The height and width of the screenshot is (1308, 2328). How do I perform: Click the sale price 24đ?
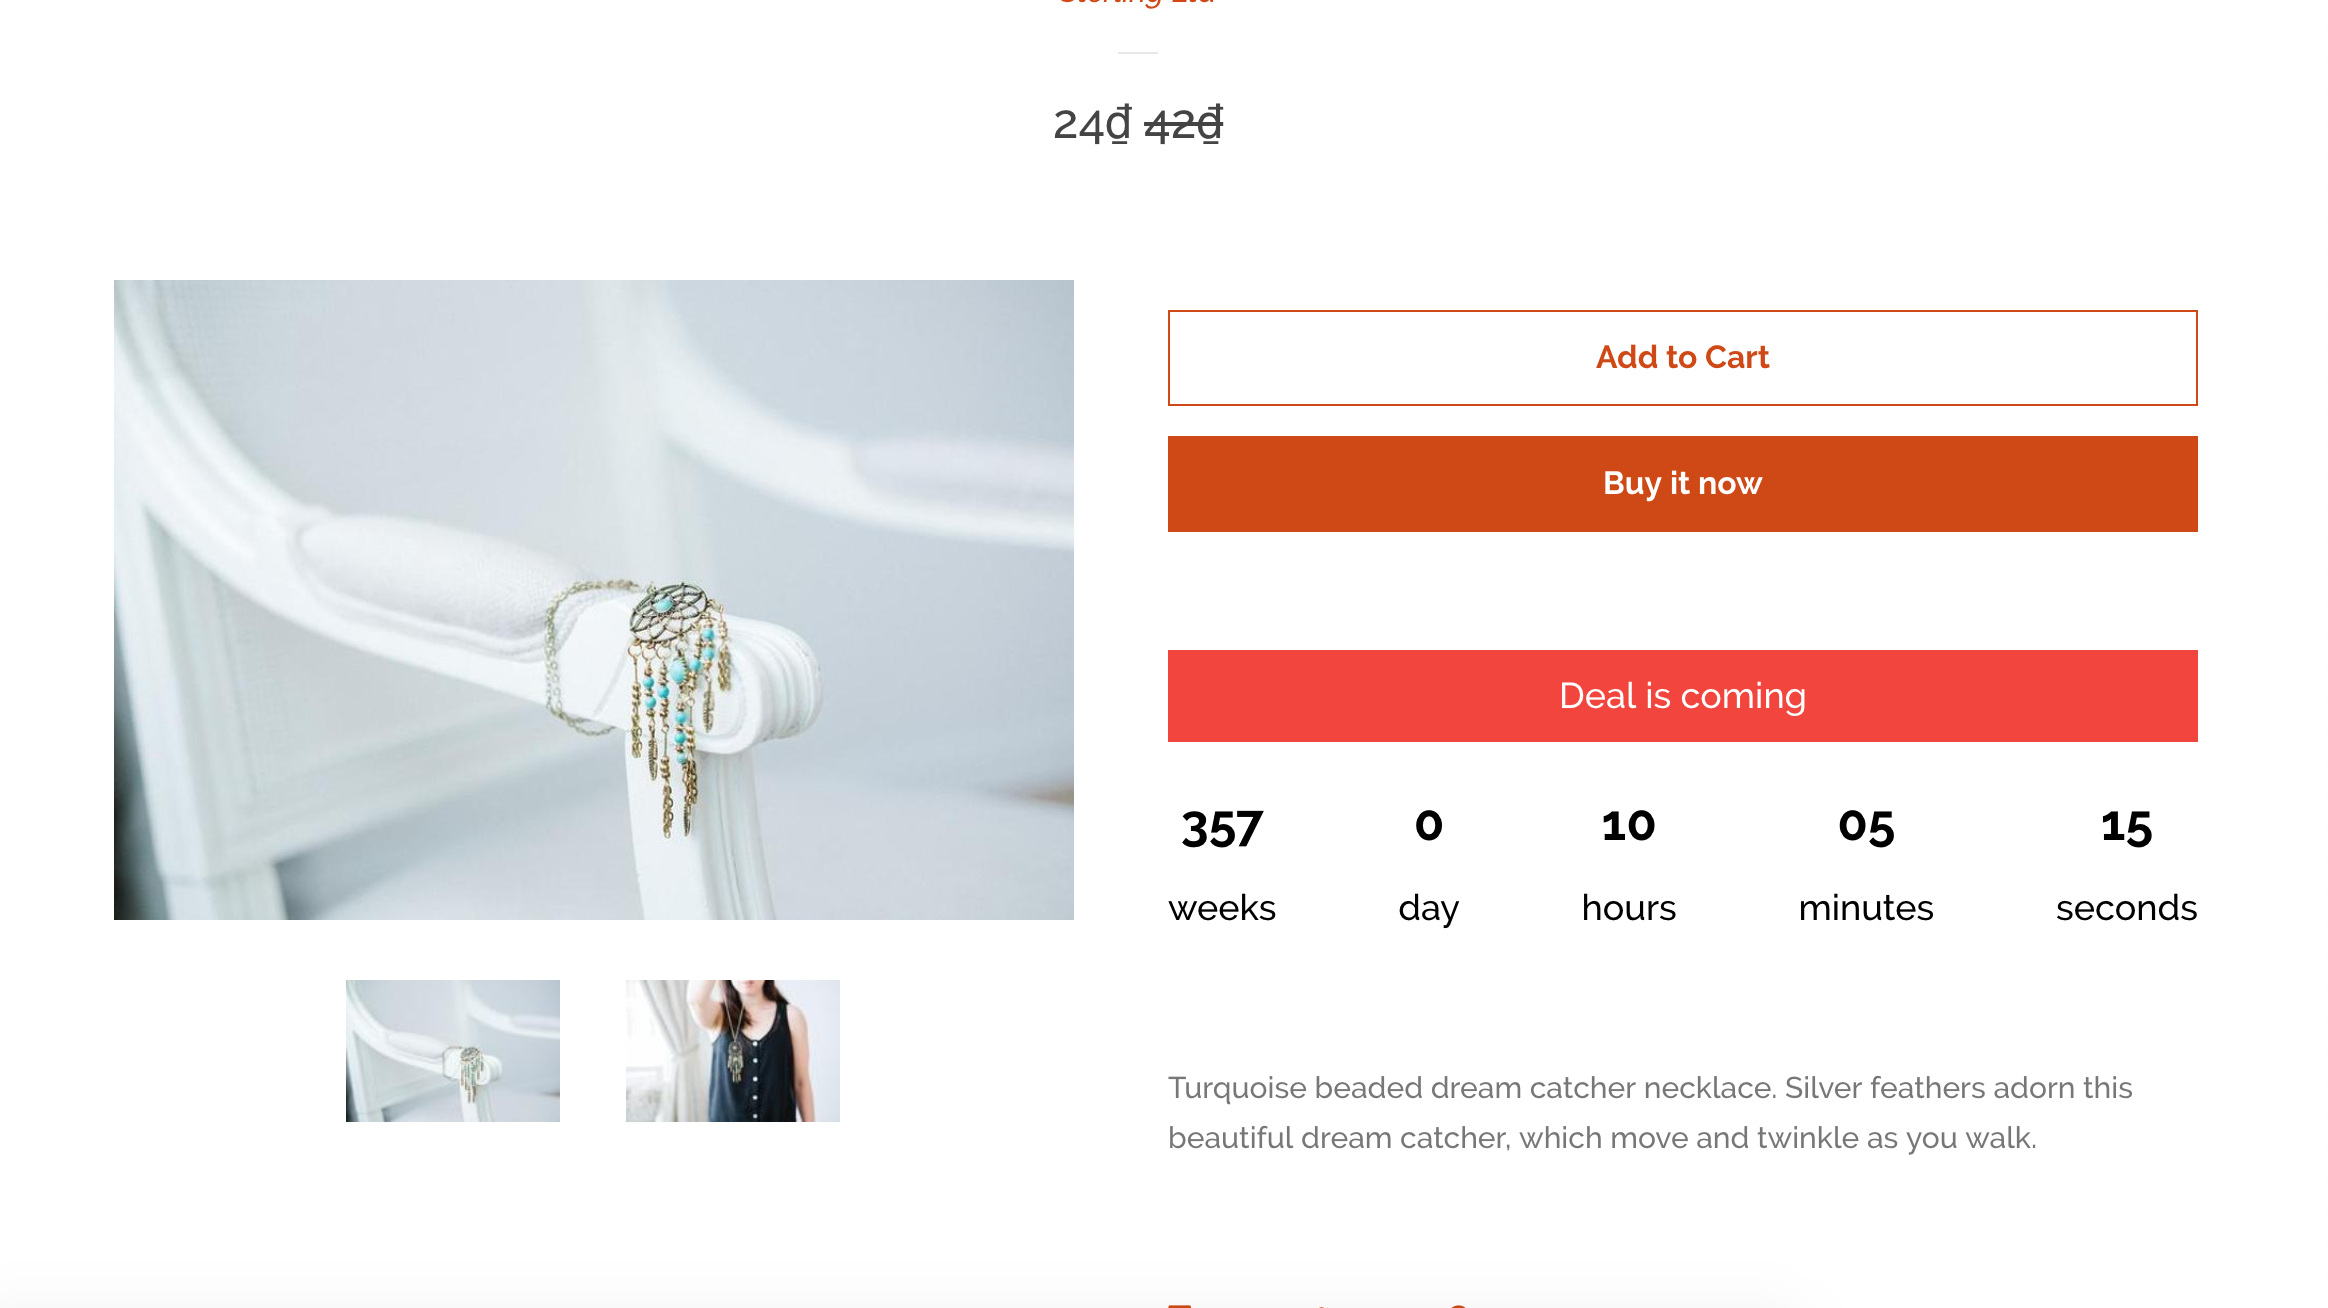[x=1093, y=125]
